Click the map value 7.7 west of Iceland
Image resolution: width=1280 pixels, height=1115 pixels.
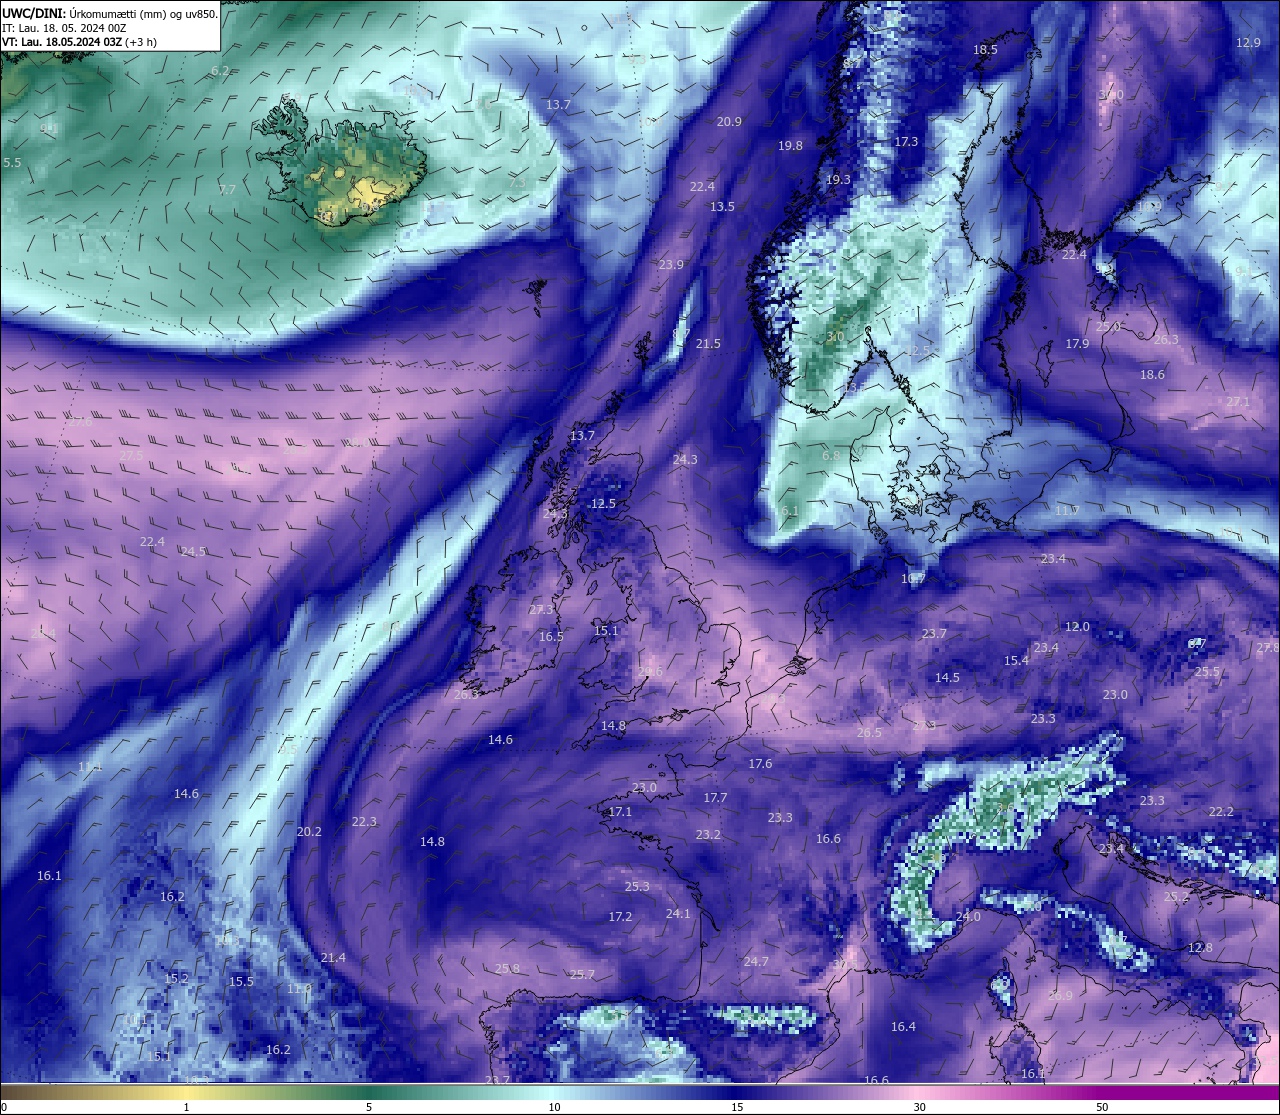pos(227,190)
